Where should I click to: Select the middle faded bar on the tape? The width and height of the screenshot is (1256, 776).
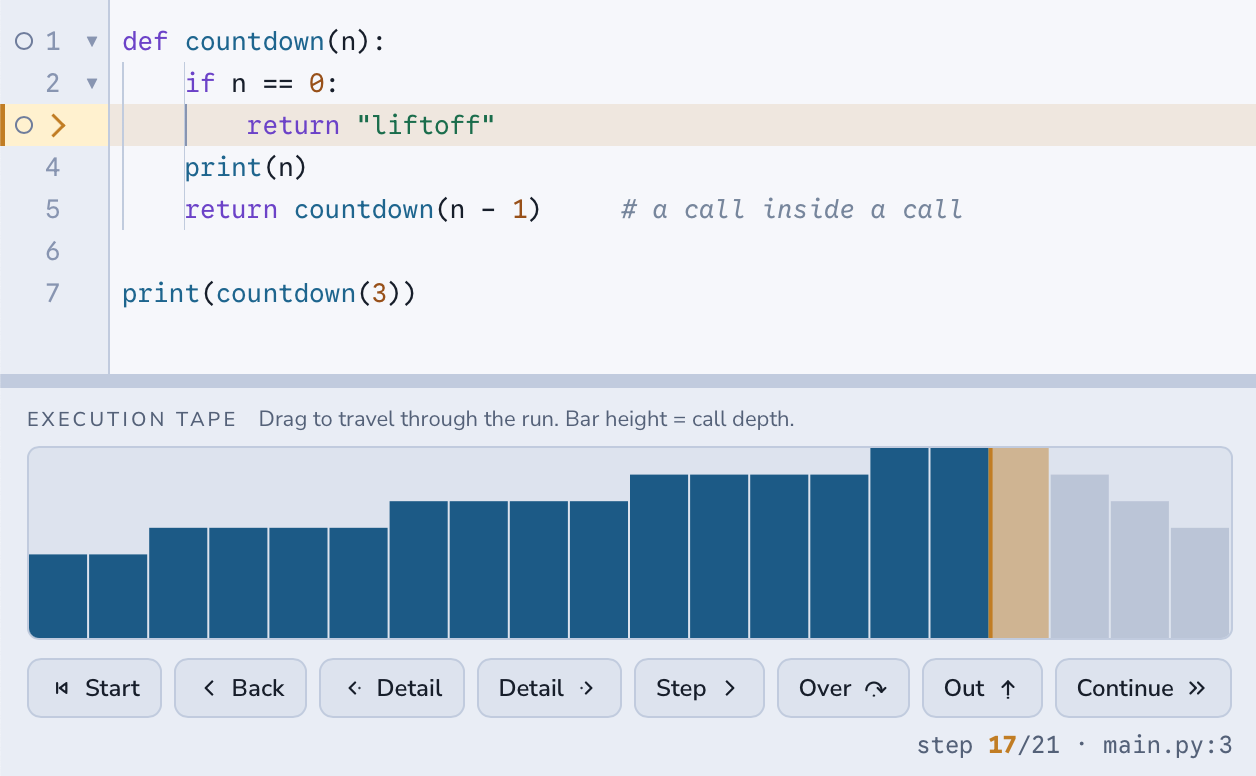tap(1140, 569)
